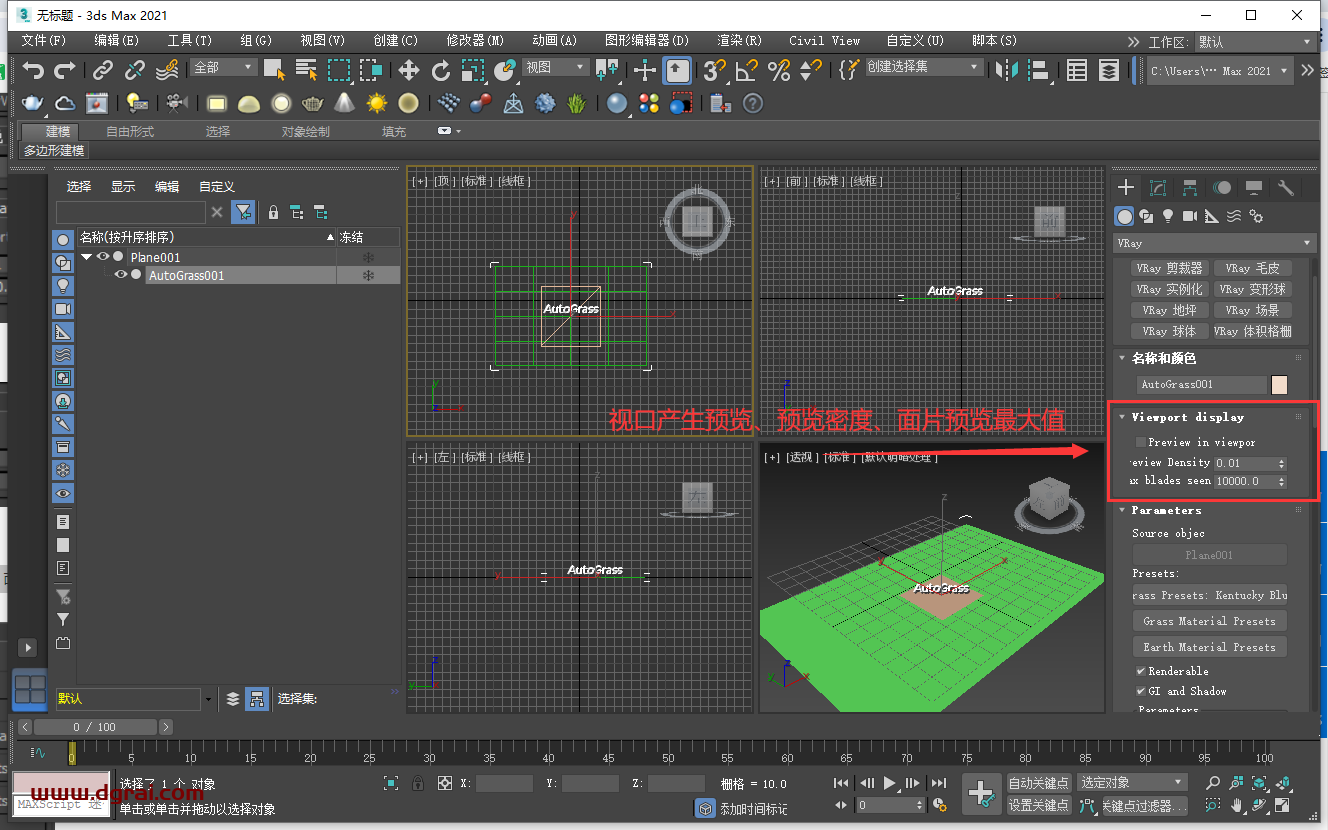Open the VRay category dropdown

[1213, 243]
